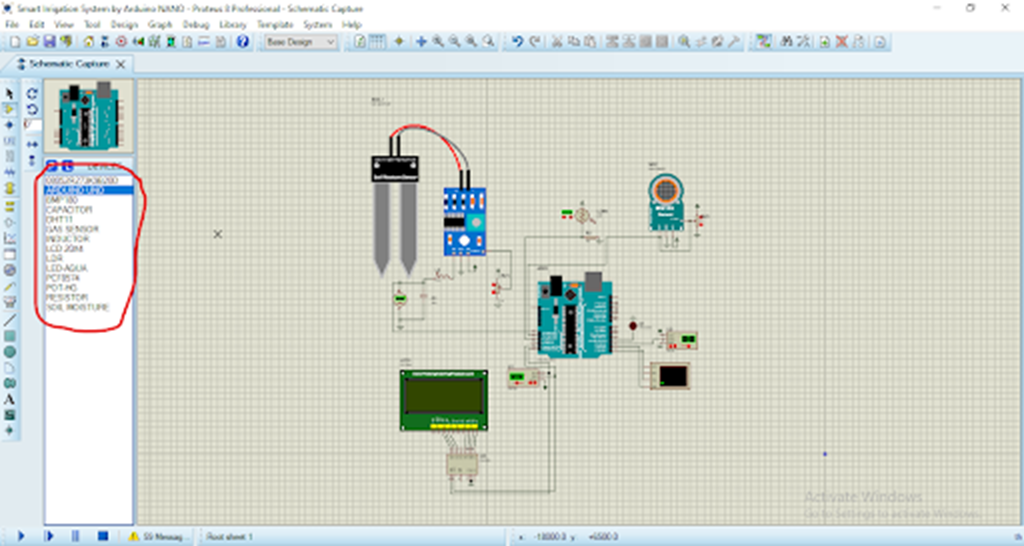Select LED-AQUA in devices list

click(x=67, y=268)
